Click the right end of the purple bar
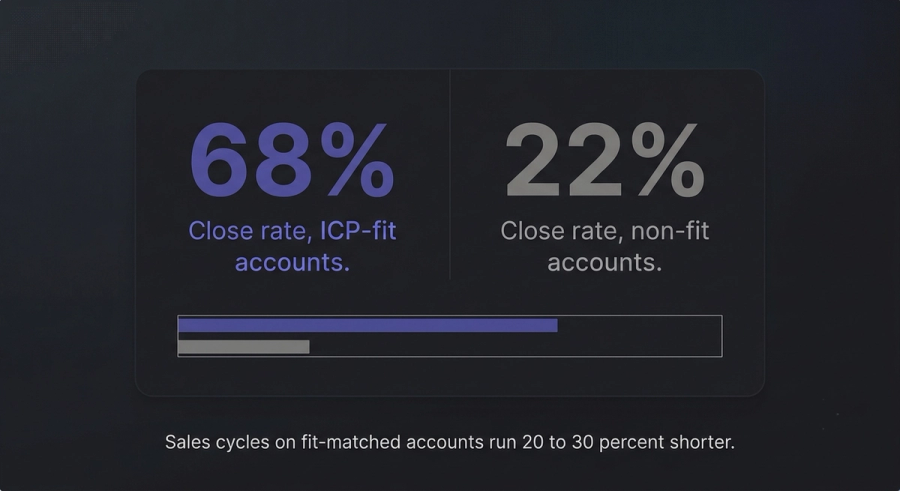 [x=553, y=325]
